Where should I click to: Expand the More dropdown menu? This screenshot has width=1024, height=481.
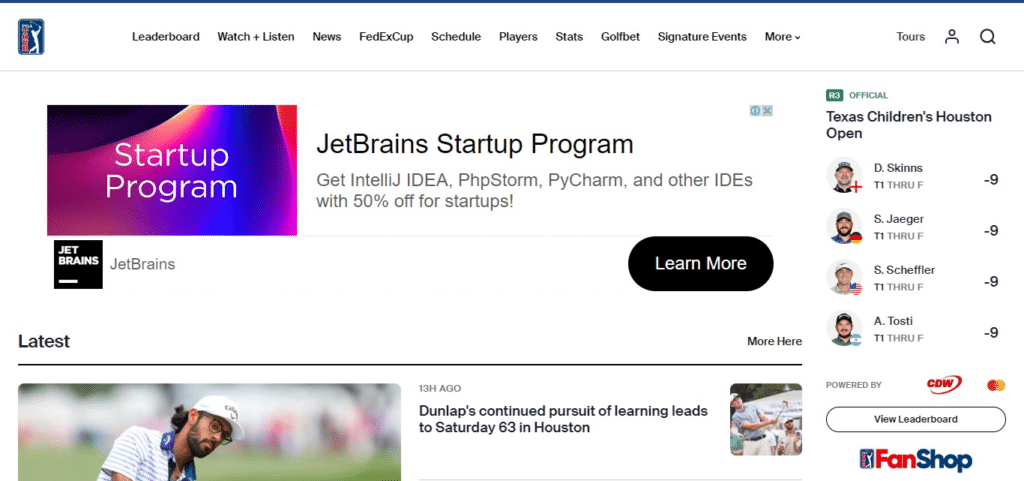tap(782, 37)
